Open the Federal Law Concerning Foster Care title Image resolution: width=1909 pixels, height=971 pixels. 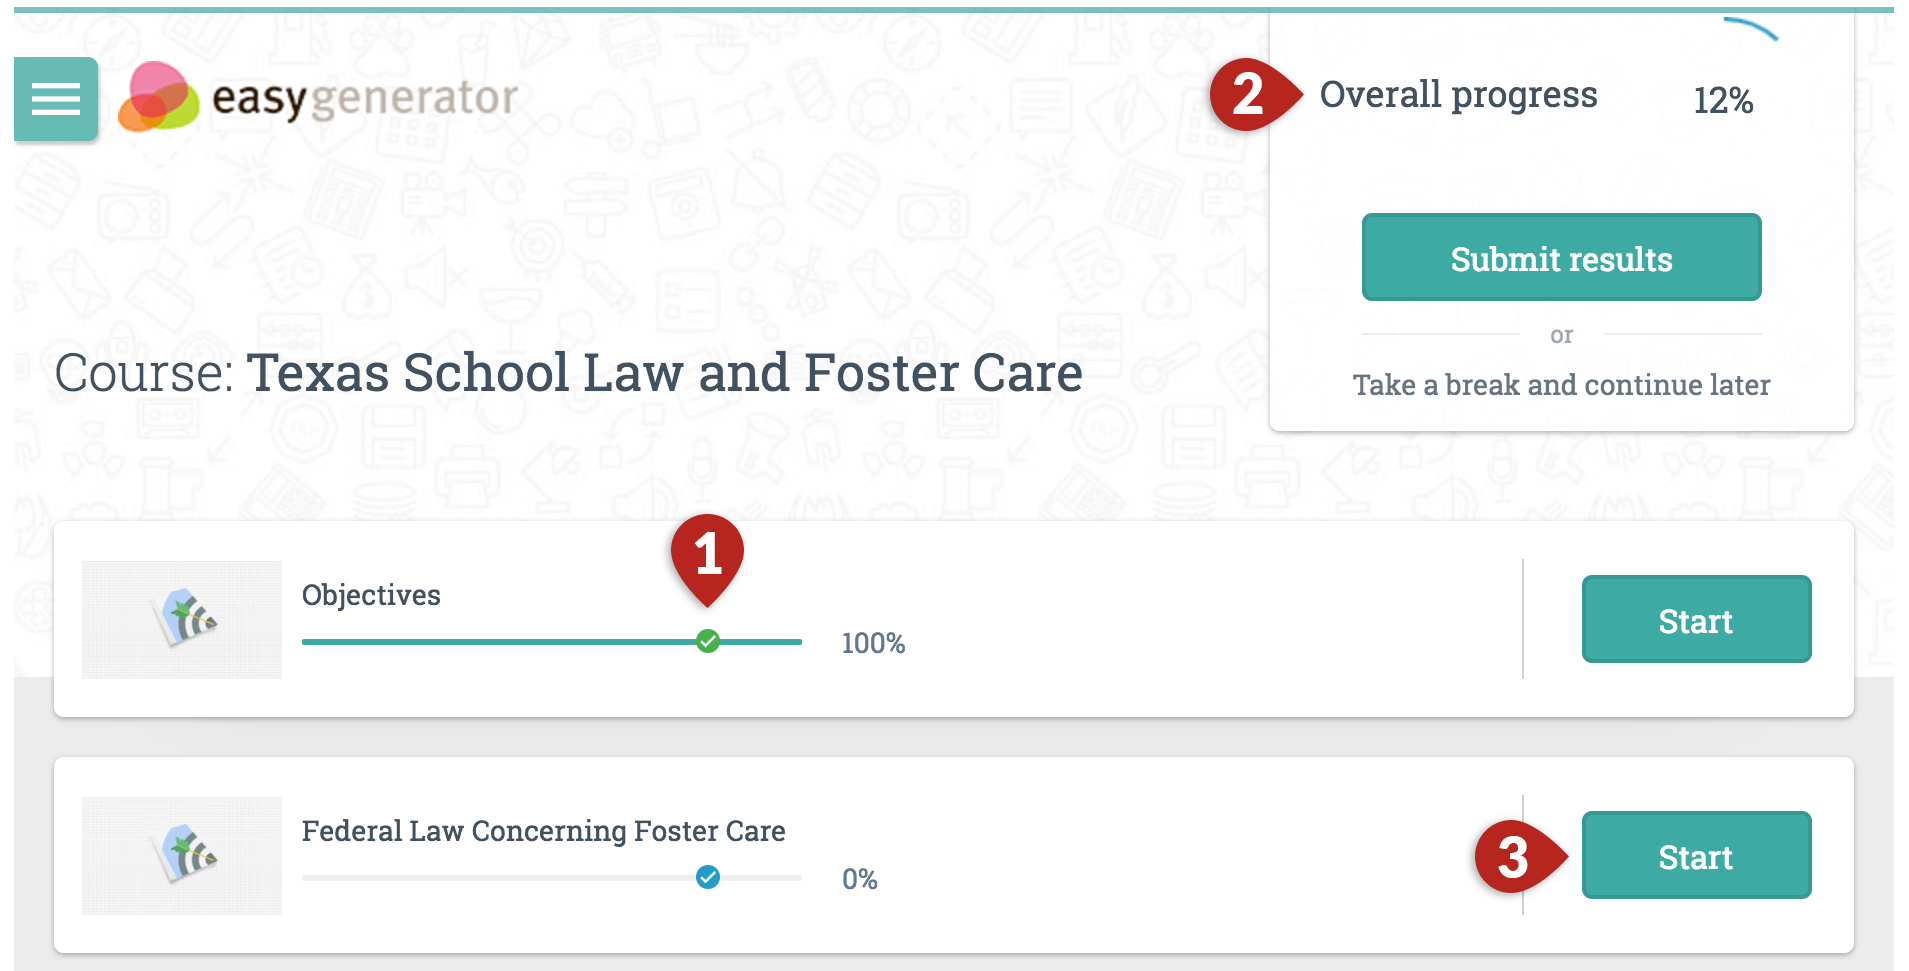click(x=544, y=831)
